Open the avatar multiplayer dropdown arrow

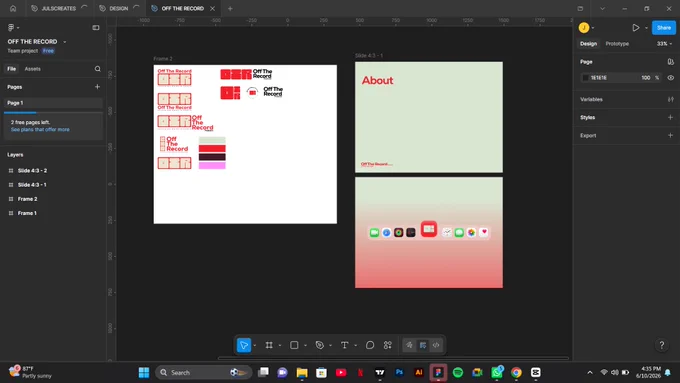(x=593, y=28)
